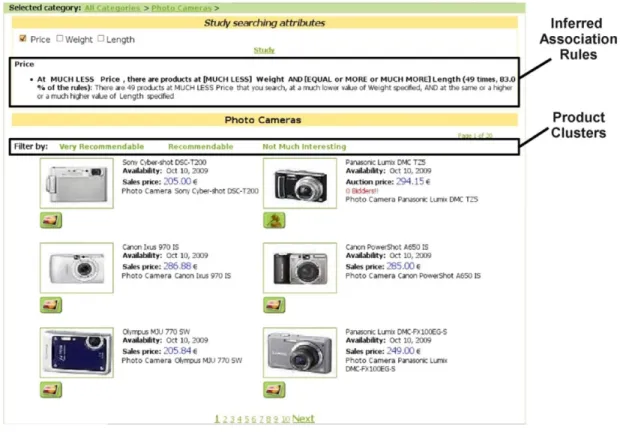Click buy icon under Canon Ixus 970 IS
This screenshot has width=620, height=432.
tap(51, 305)
